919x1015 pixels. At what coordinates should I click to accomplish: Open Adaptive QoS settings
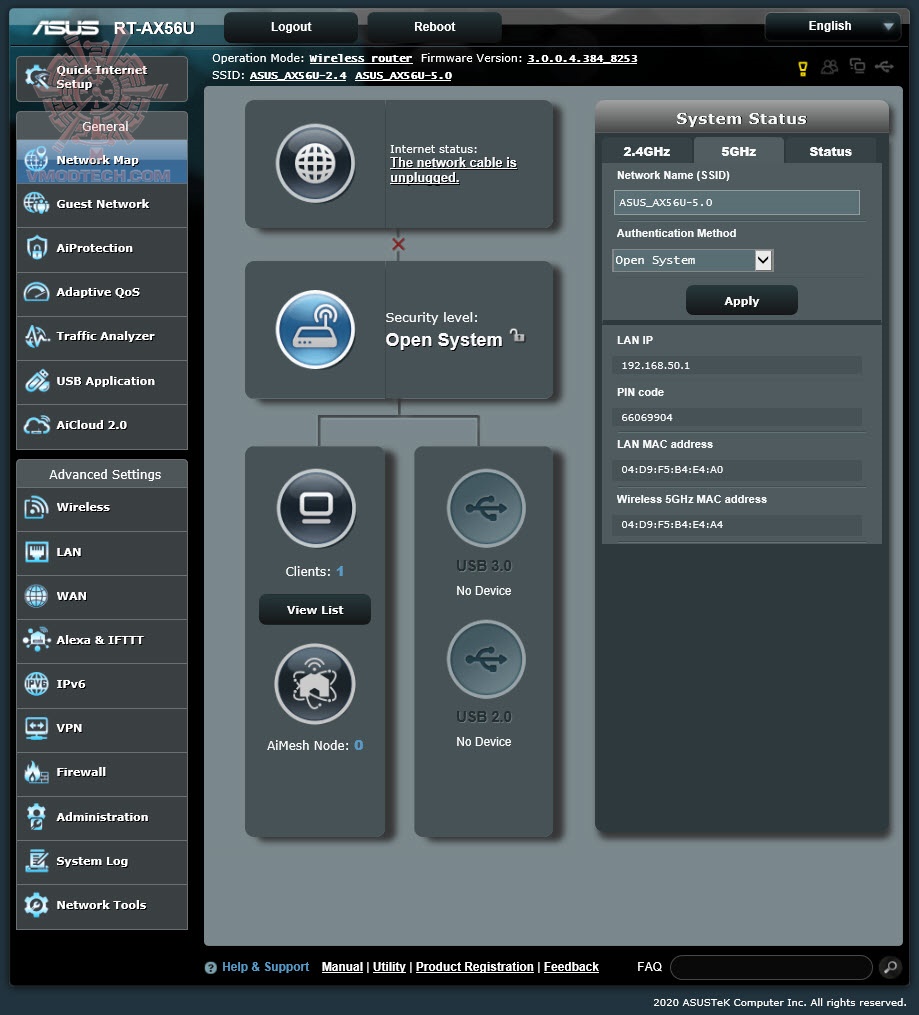(x=100, y=293)
